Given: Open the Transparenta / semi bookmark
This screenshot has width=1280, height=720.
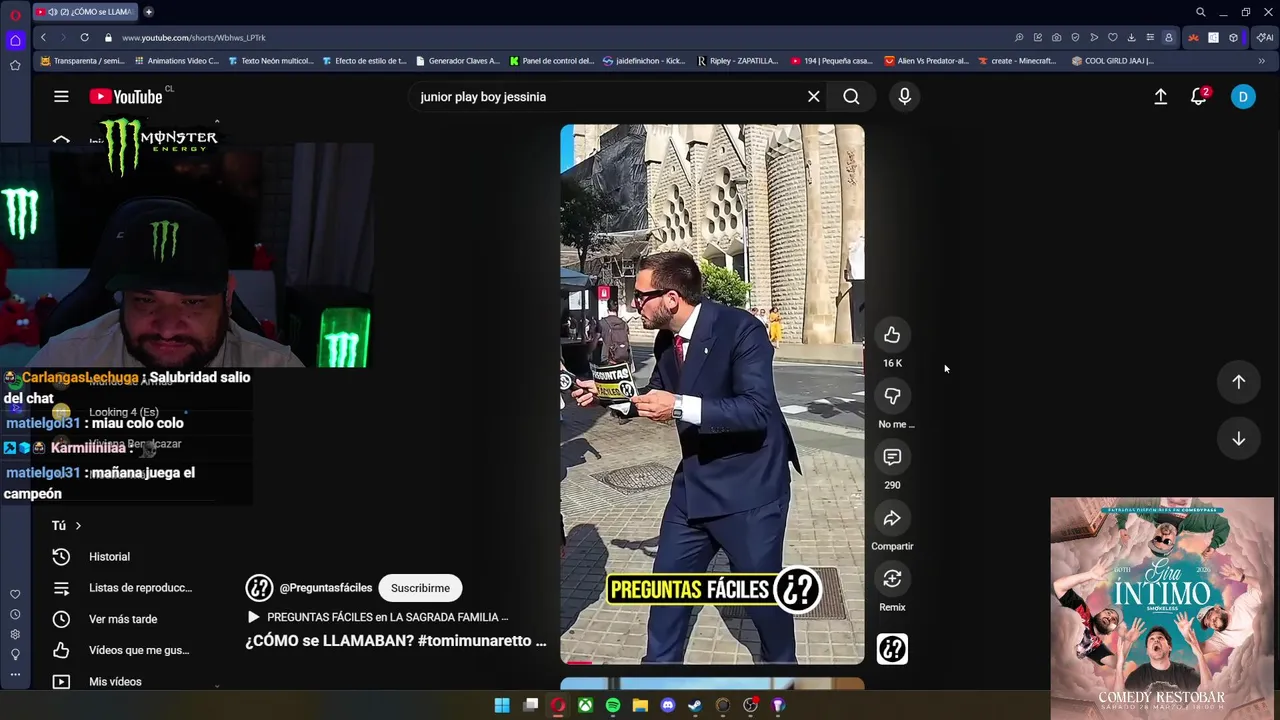Looking at the screenshot, I should coord(82,61).
